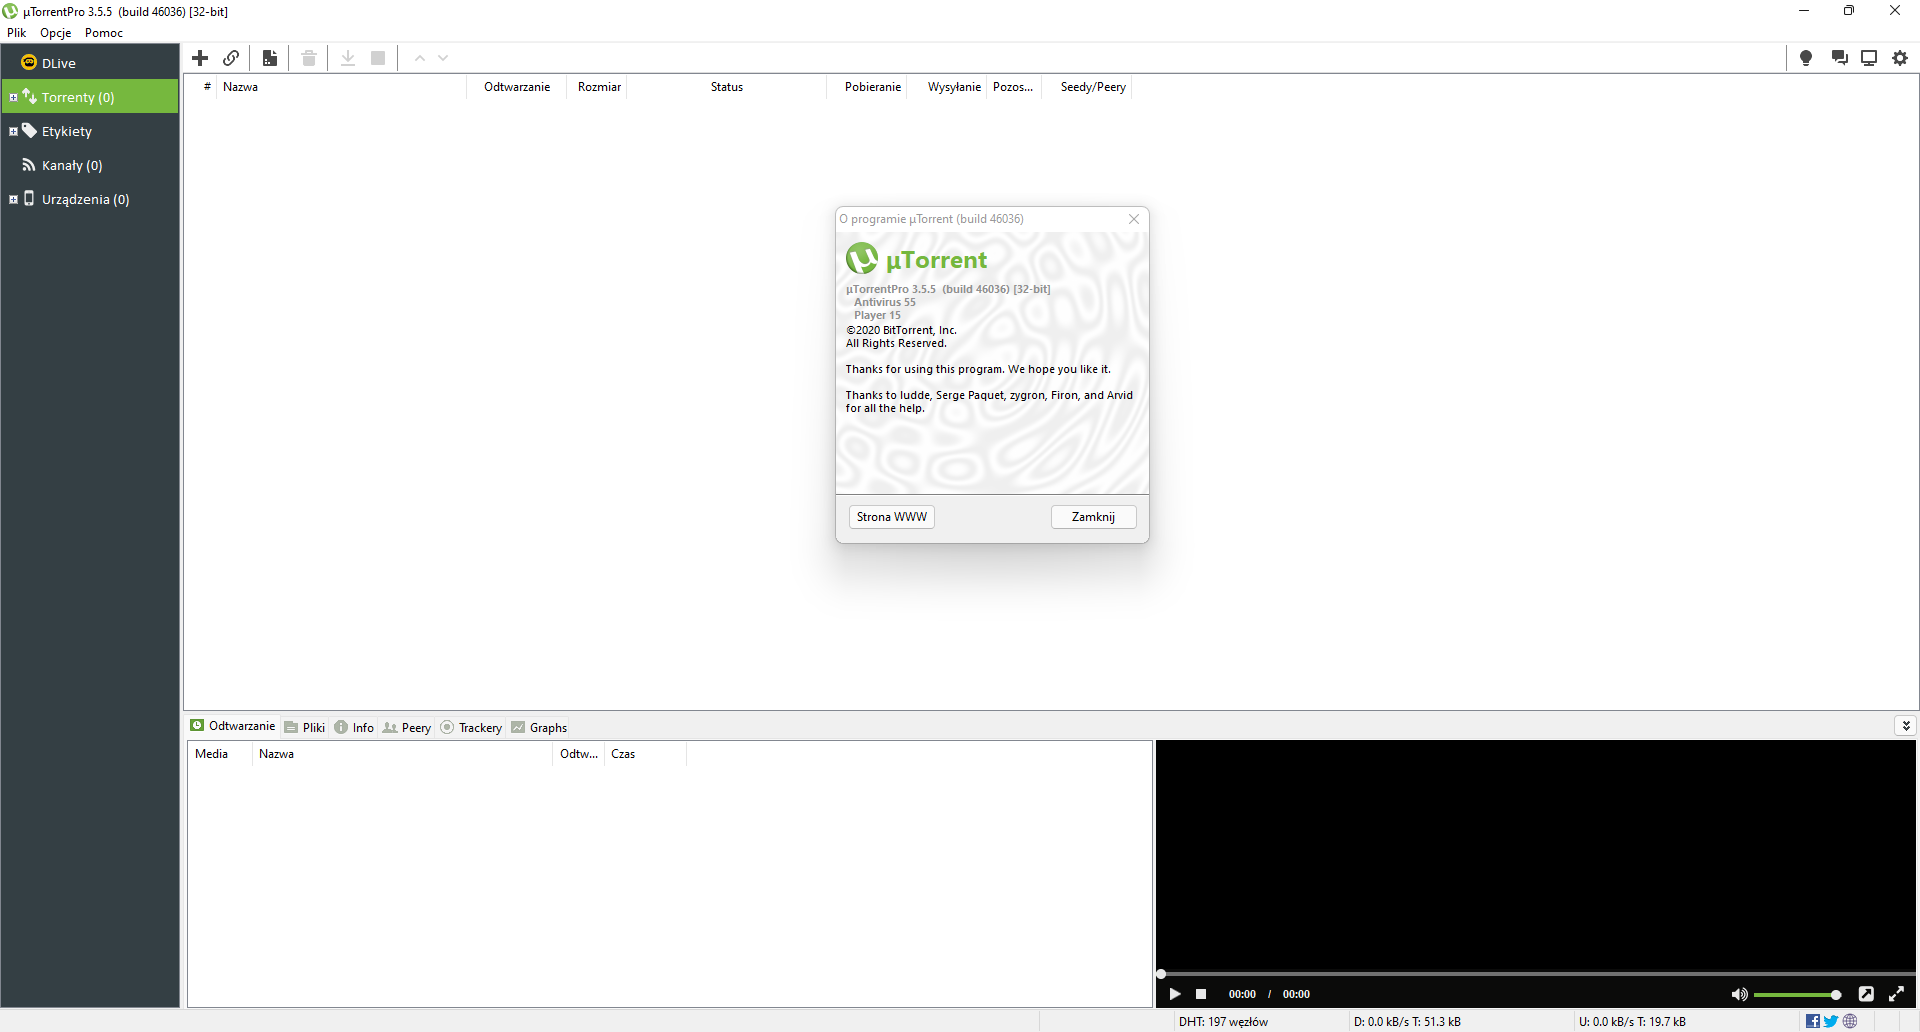
Task: Click Zamknij to close About dialog
Action: [1093, 517]
